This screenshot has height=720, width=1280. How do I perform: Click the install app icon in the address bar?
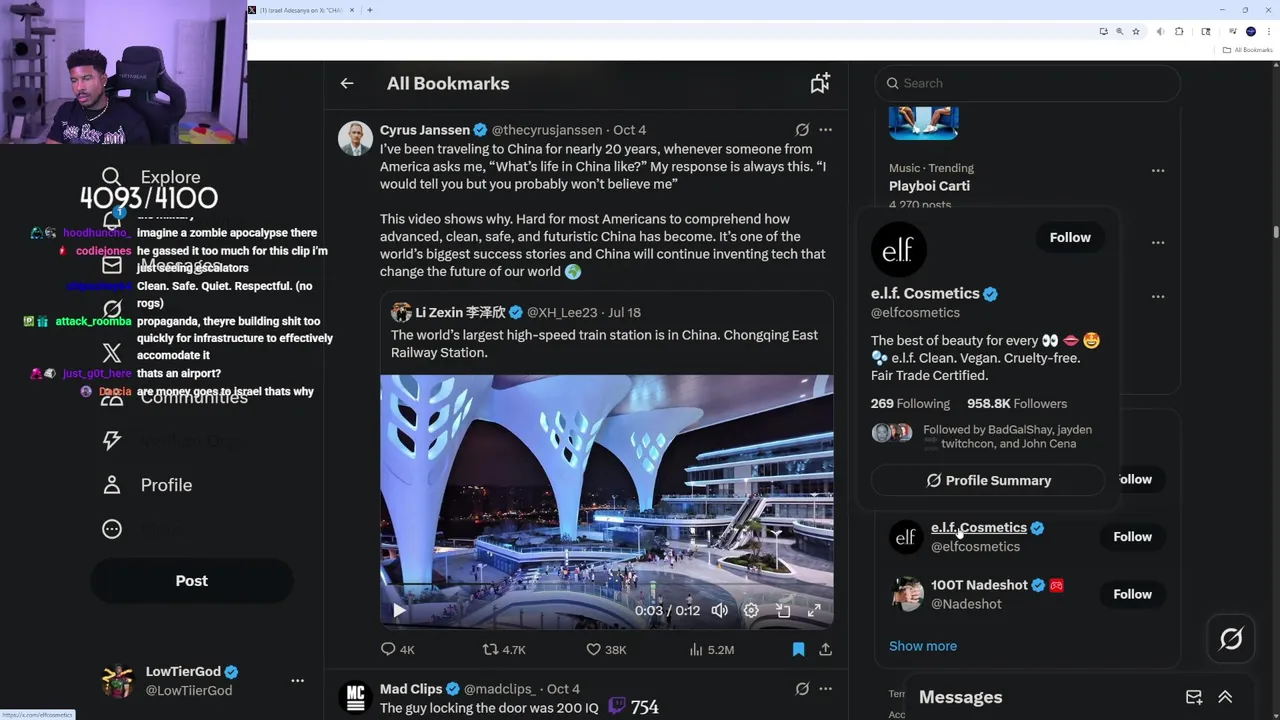click(1103, 32)
